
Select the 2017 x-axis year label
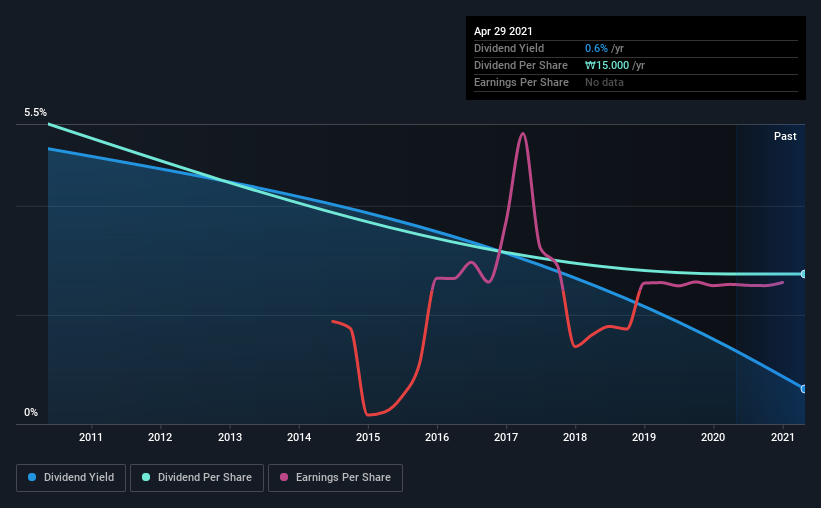[506, 437]
